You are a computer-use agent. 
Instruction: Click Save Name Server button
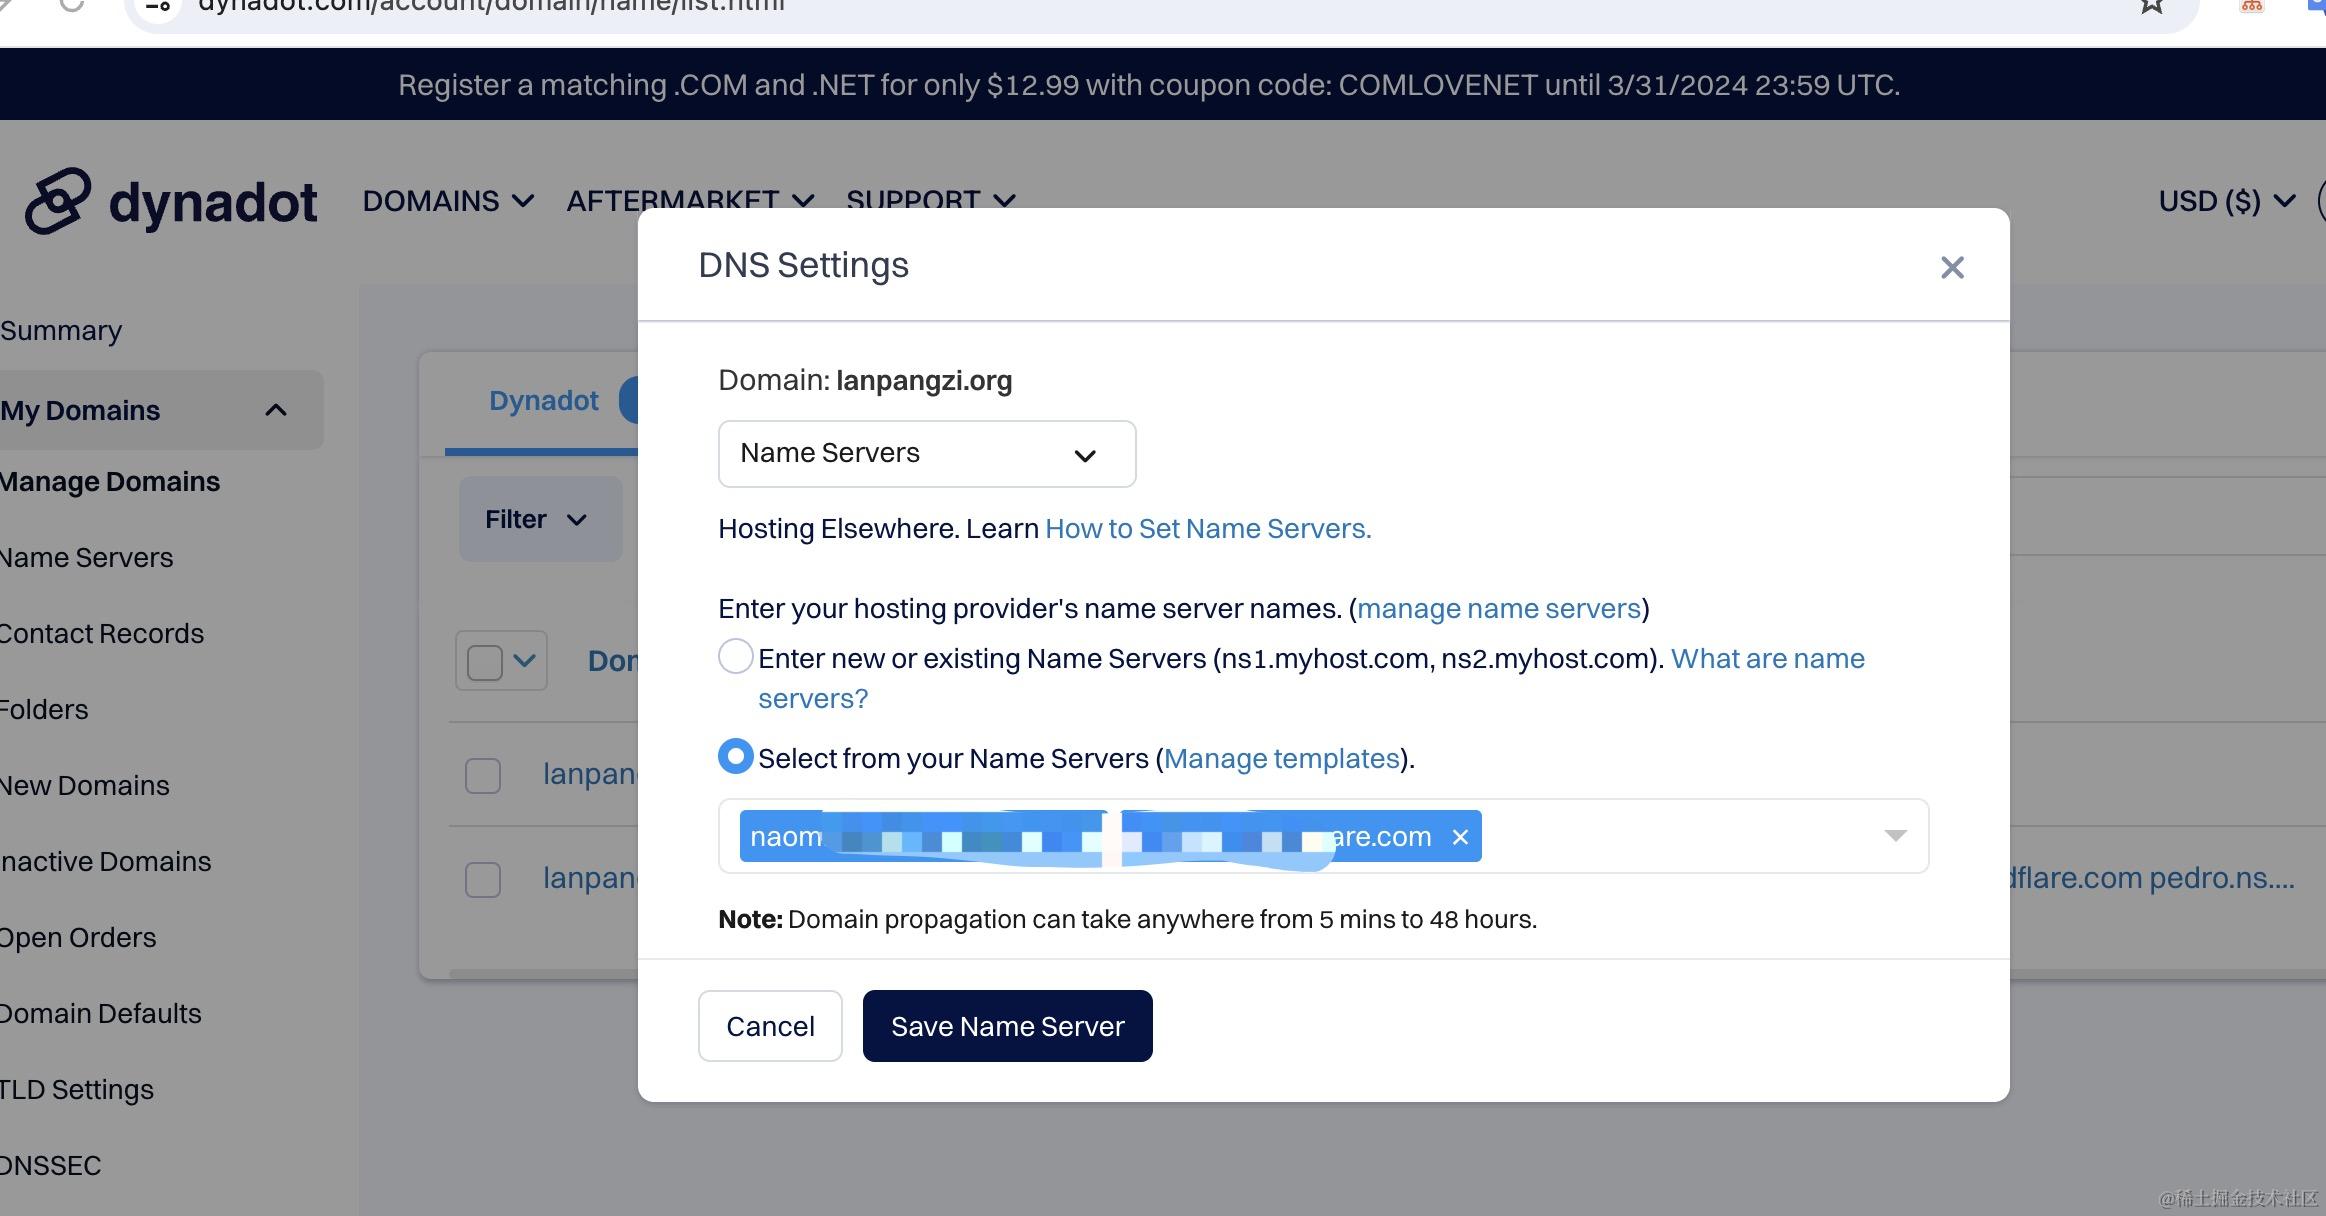coord(1007,1026)
